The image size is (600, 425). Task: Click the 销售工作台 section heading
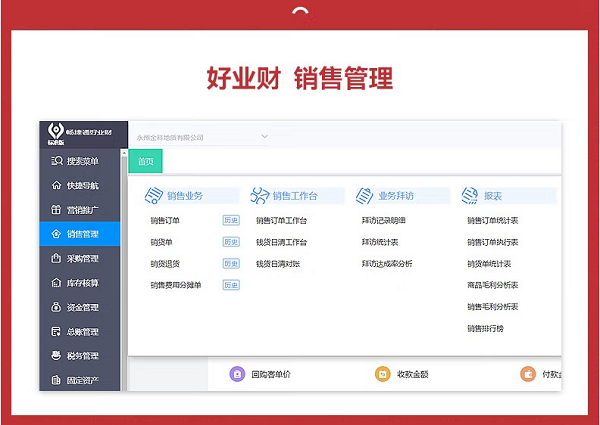295,196
